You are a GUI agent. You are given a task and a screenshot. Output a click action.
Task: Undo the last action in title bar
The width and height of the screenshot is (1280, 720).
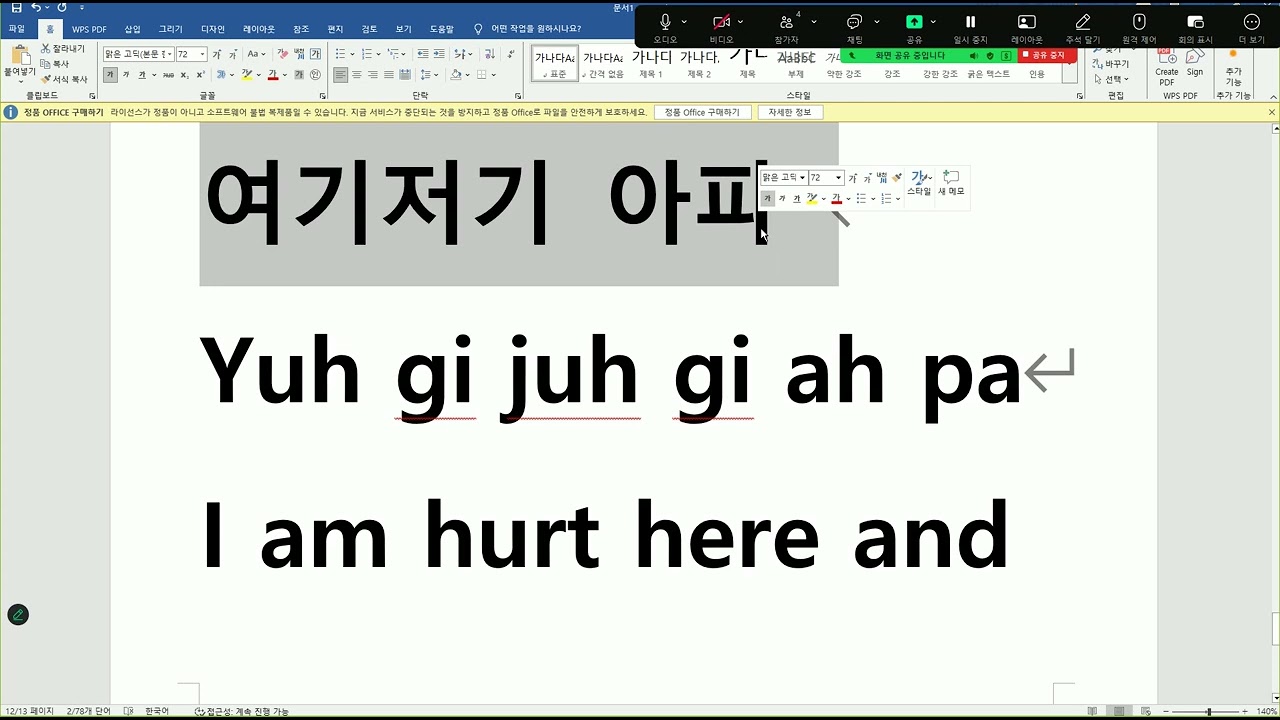[36, 8]
